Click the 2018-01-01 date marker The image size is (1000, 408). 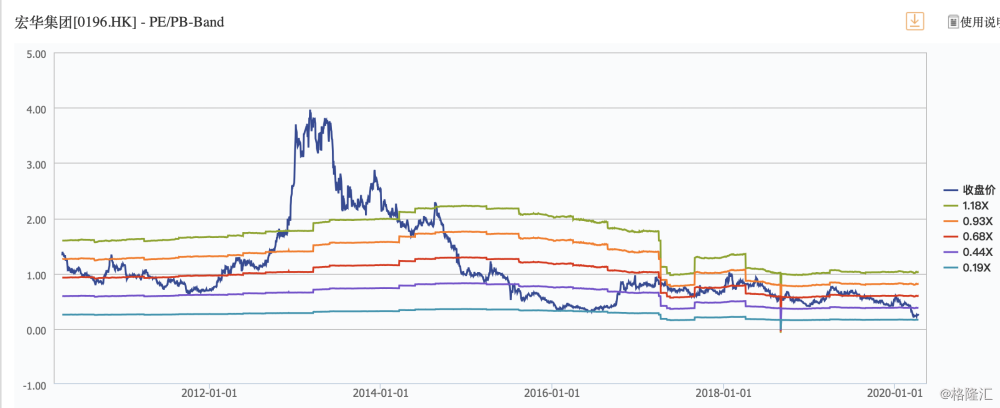click(x=723, y=393)
